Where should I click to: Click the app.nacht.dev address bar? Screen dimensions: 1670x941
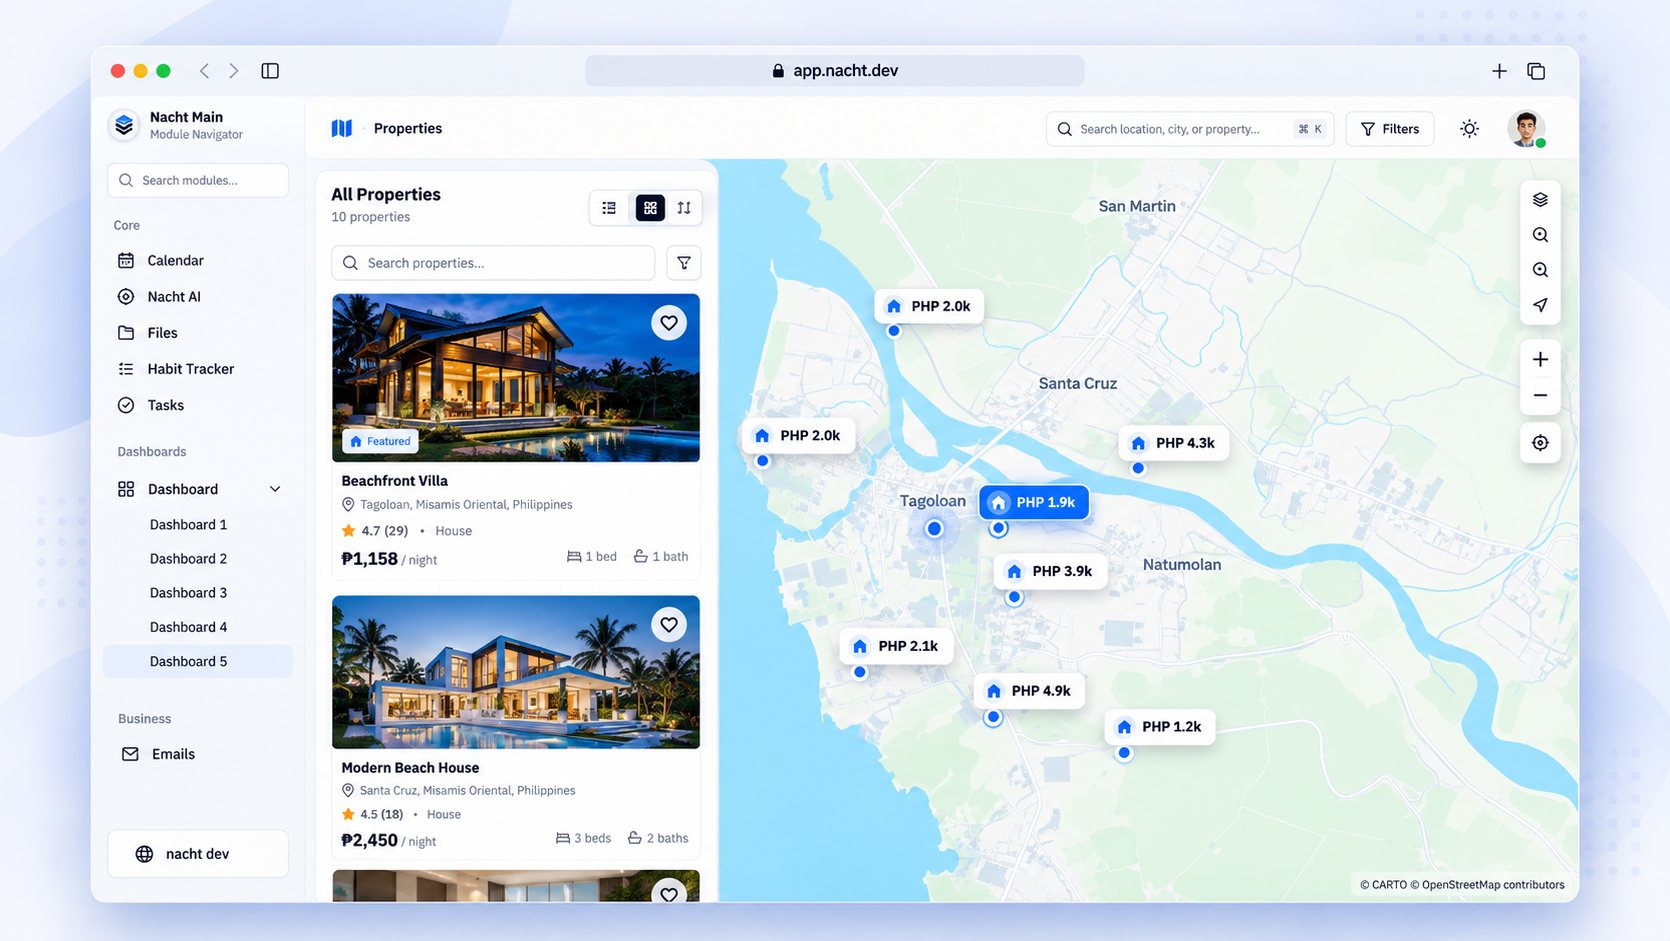[835, 71]
